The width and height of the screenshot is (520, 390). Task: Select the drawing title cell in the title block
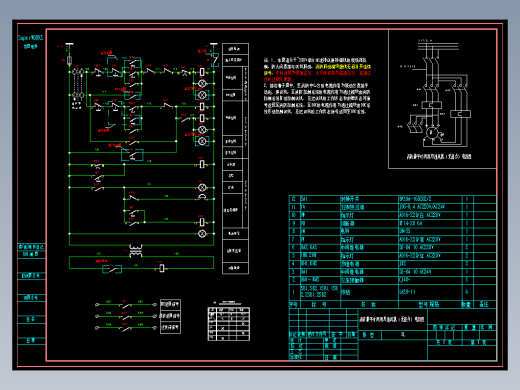393,319
